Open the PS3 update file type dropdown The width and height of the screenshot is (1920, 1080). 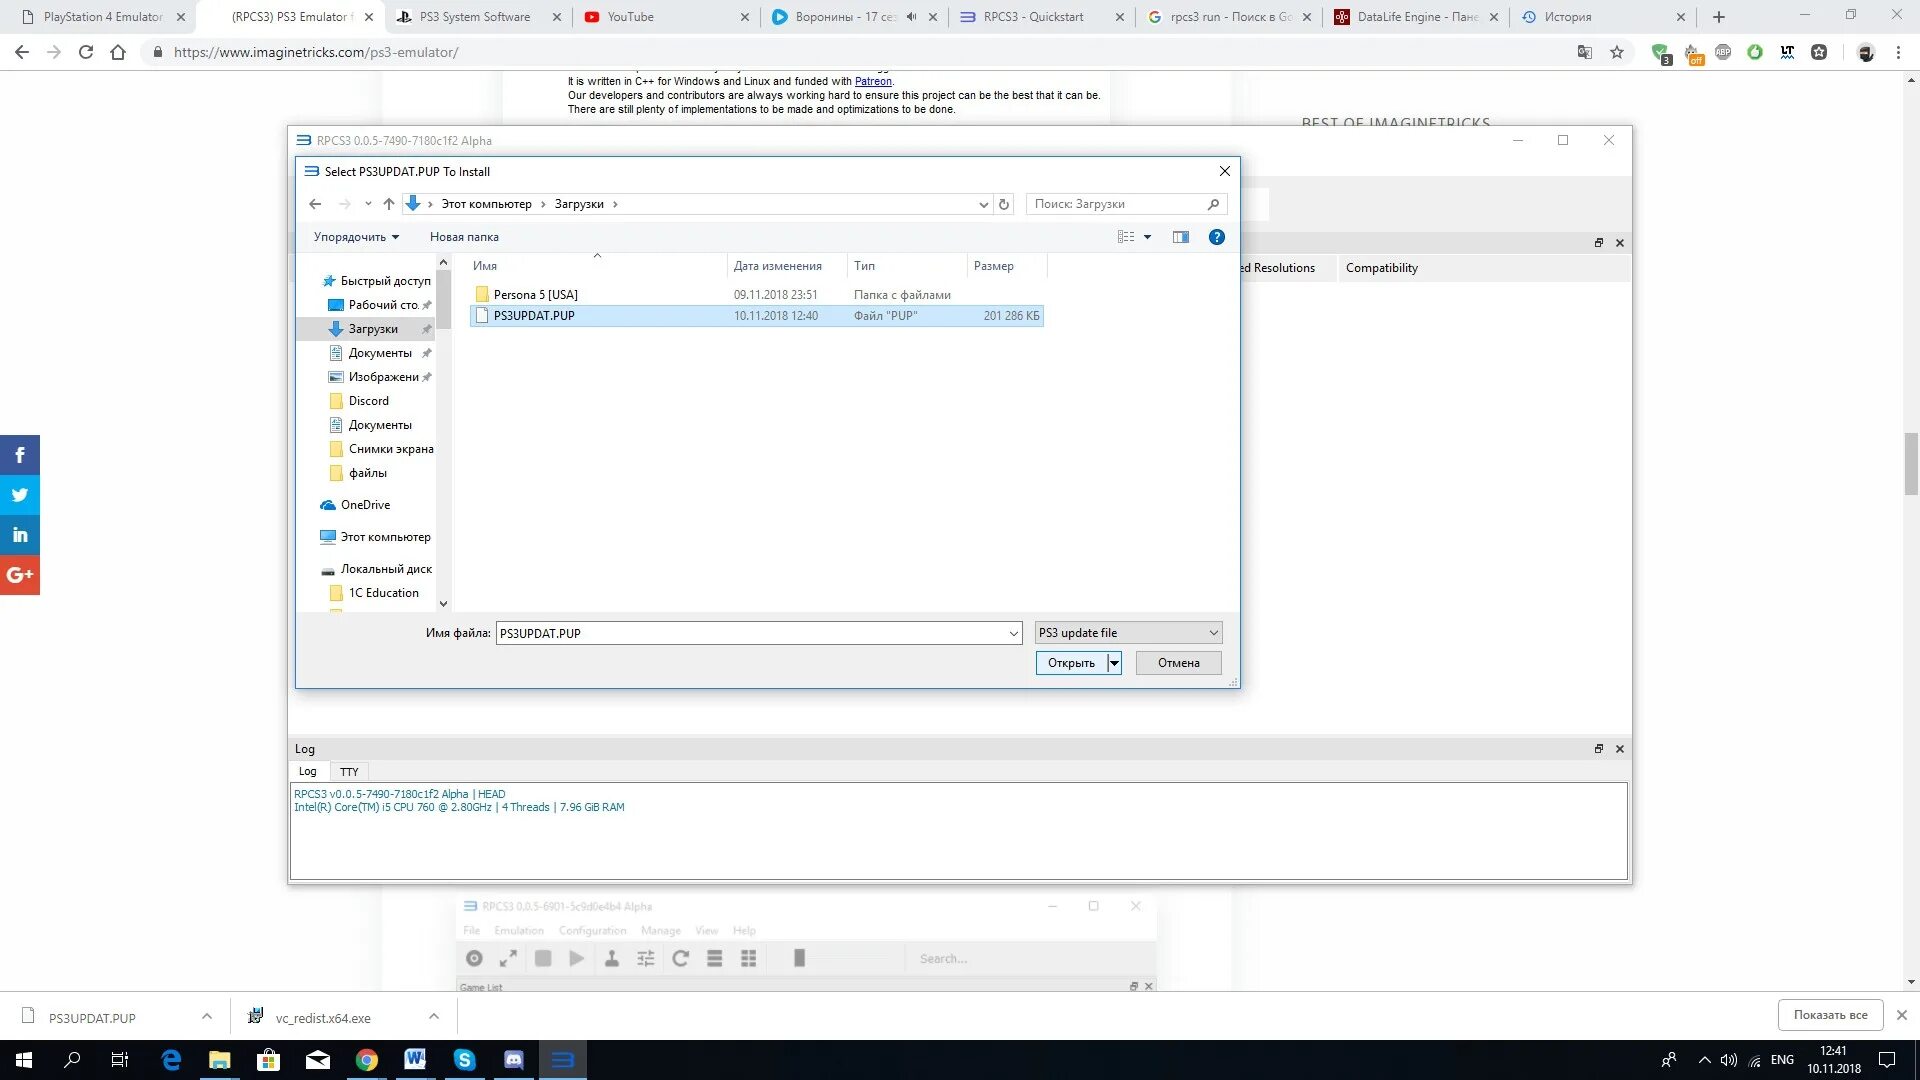(1128, 633)
